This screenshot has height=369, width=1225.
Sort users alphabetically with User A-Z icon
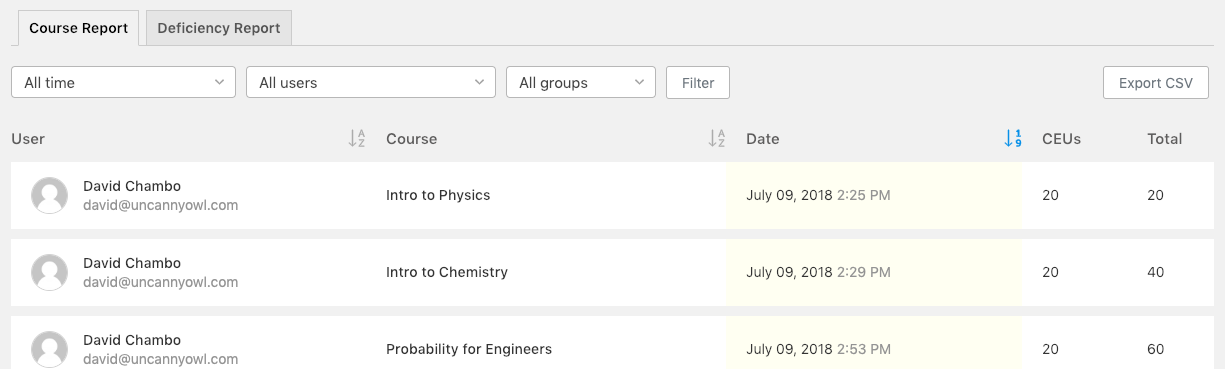357,139
